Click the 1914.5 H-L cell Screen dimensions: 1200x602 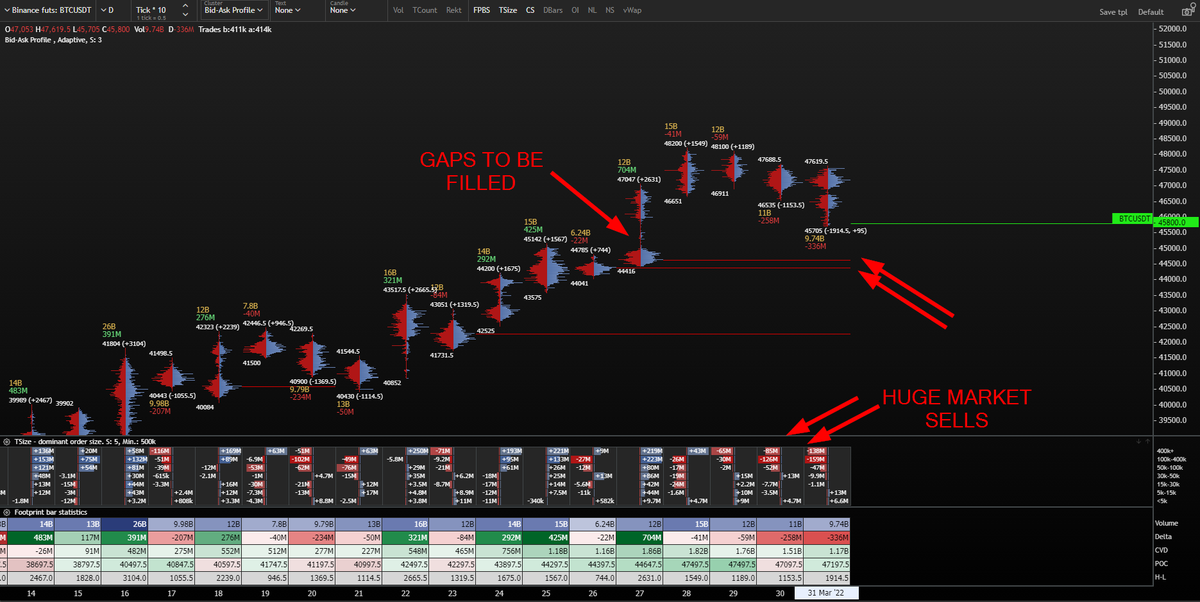point(829,577)
